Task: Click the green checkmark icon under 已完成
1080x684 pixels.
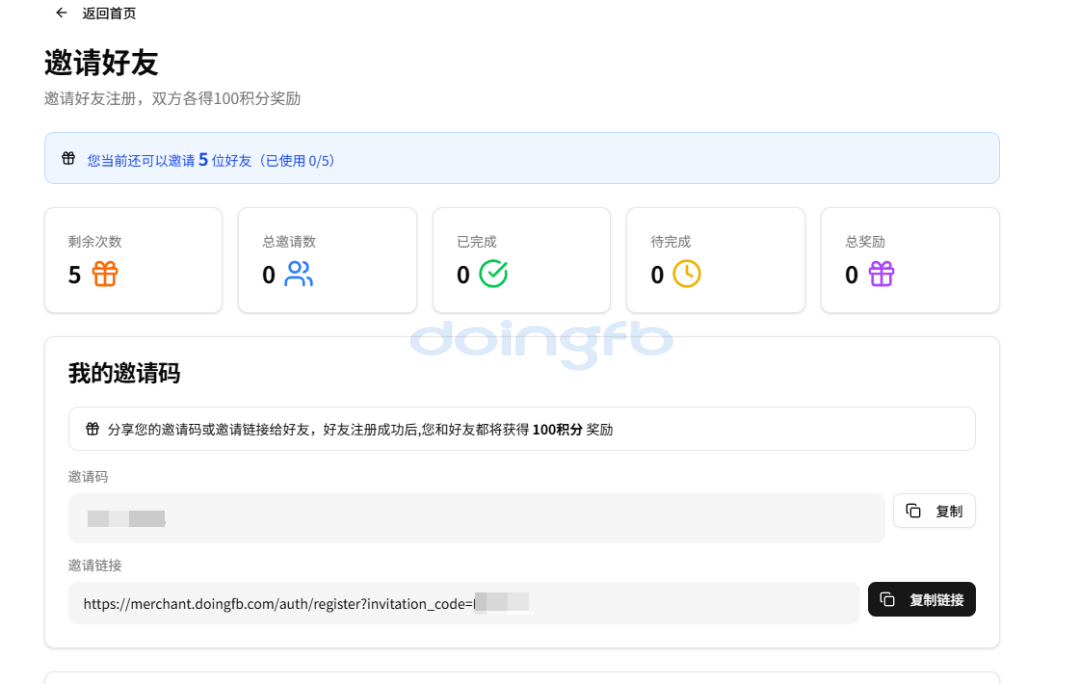Action: click(x=493, y=274)
